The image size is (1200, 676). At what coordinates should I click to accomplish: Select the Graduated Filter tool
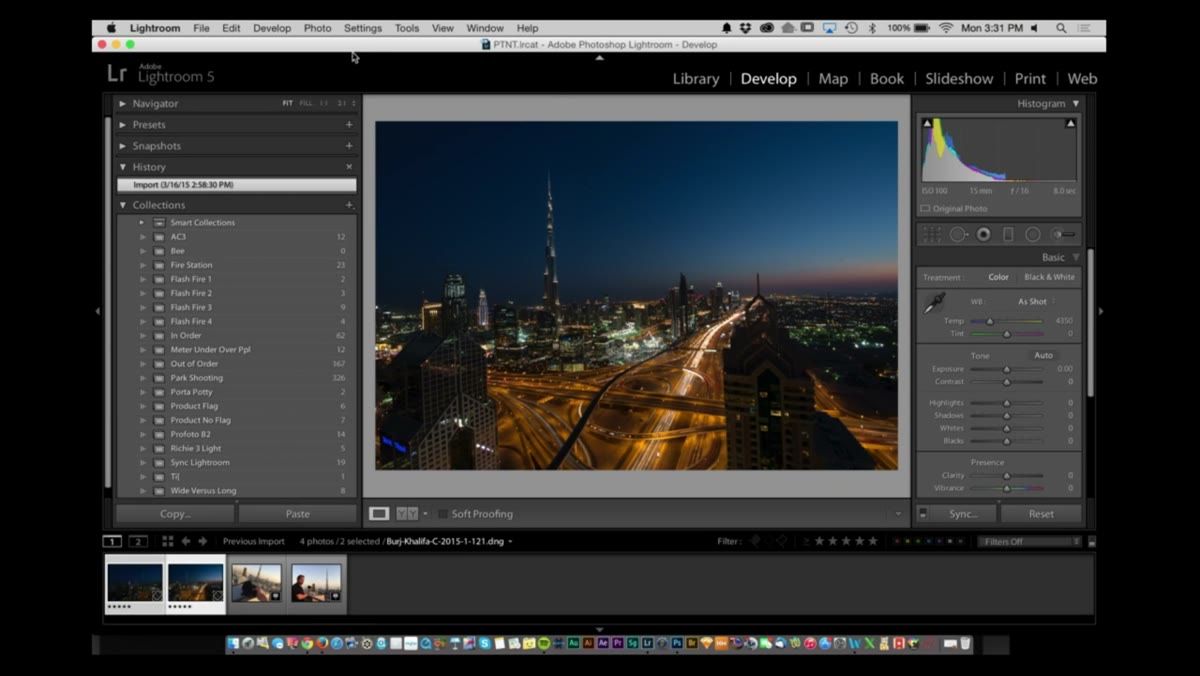[1008, 234]
